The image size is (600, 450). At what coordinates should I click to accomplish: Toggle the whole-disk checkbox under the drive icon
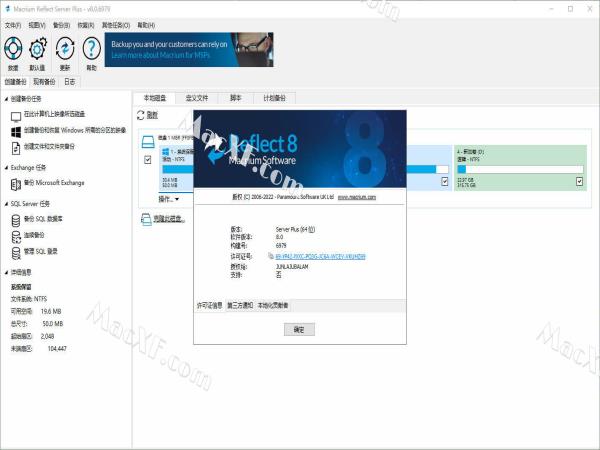148,160
